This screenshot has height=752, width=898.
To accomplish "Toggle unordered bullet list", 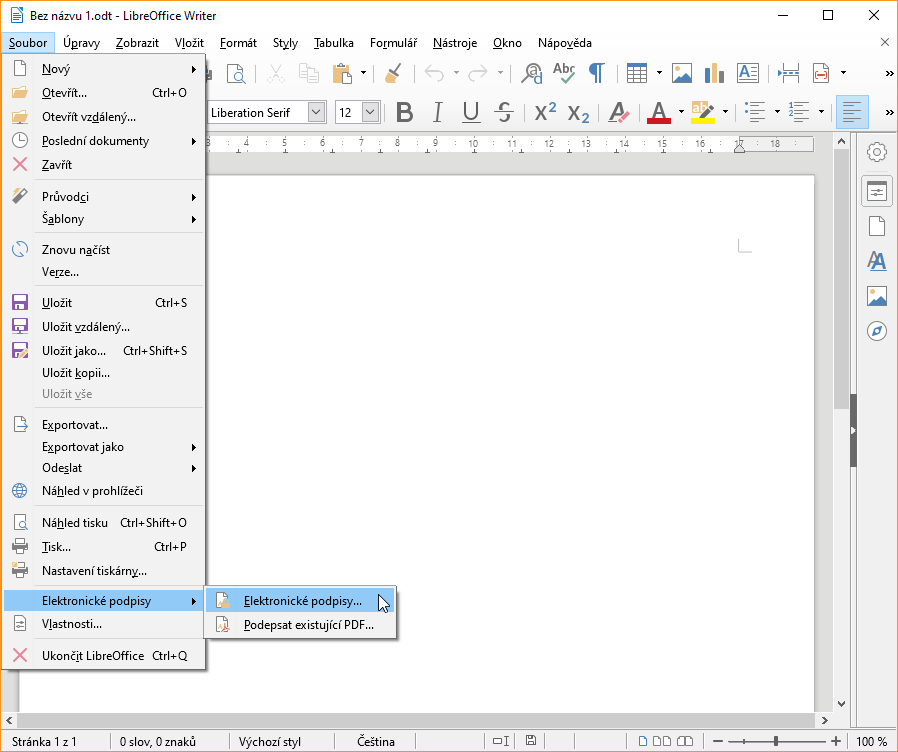I will [x=755, y=112].
